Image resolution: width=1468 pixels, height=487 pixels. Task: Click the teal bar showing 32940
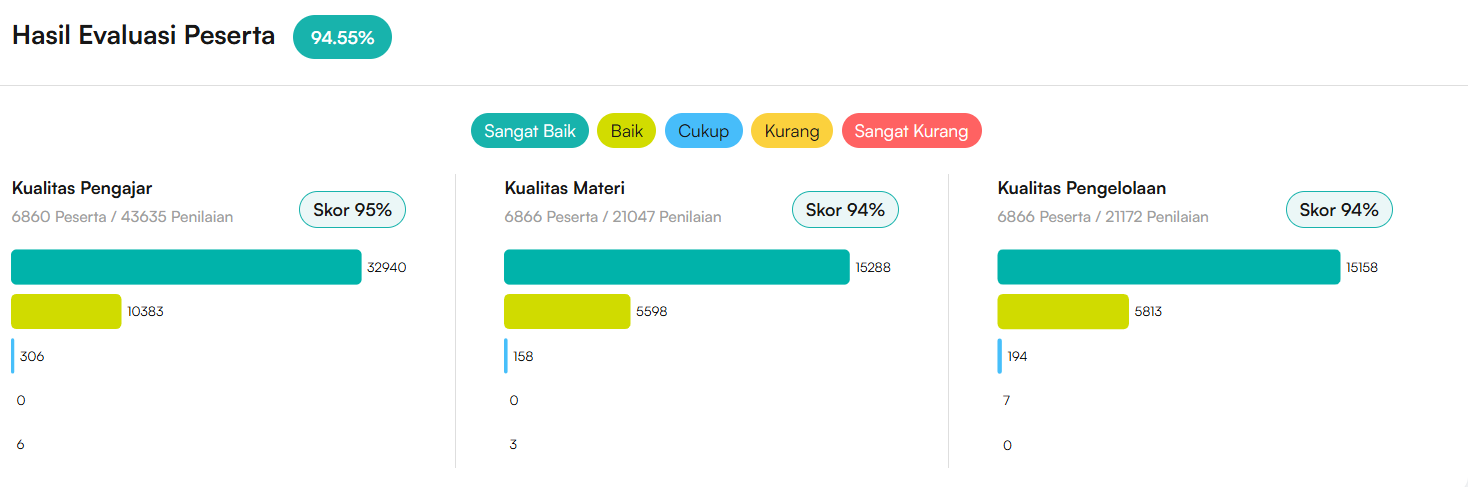186,267
